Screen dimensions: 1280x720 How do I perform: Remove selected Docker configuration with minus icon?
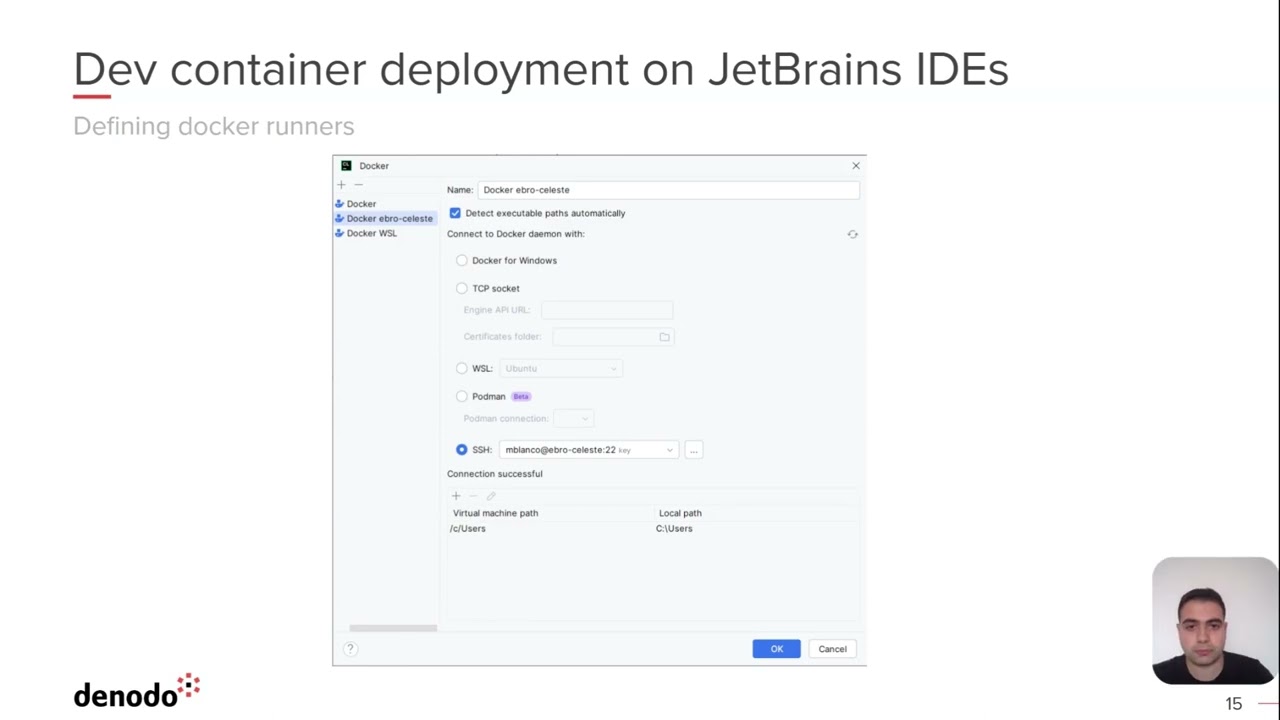[x=358, y=185]
